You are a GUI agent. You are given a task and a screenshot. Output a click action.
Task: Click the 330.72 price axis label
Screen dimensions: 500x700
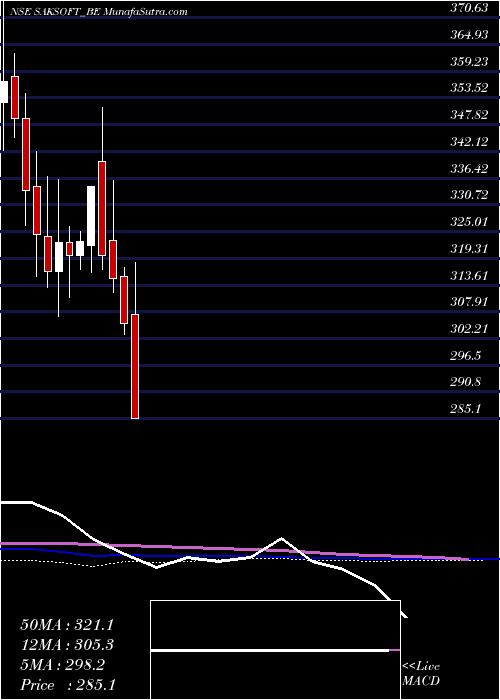tap(469, 195)
